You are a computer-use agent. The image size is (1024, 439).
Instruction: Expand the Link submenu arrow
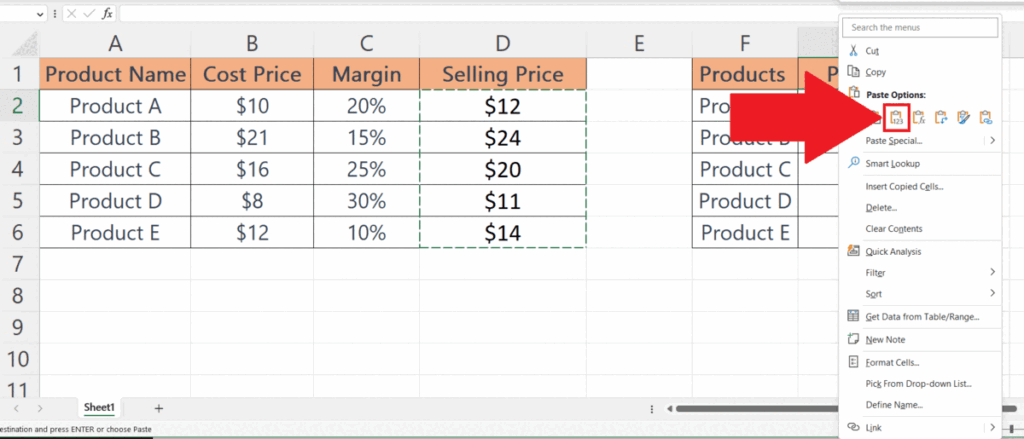(992, 427)
